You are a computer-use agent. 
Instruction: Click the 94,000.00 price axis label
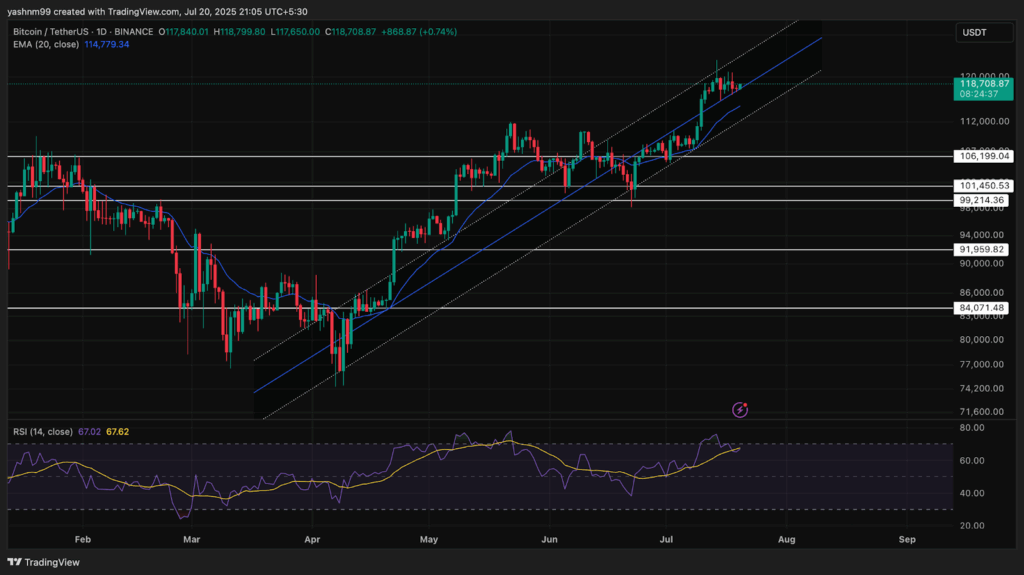(x=982, y=235)
